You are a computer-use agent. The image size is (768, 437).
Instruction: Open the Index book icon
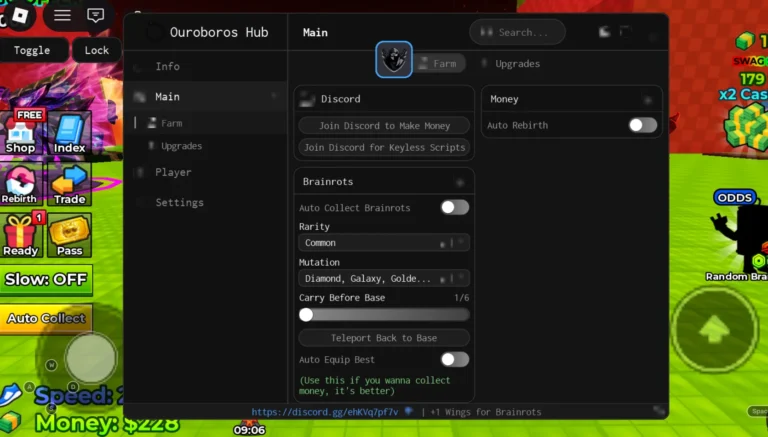70,132
